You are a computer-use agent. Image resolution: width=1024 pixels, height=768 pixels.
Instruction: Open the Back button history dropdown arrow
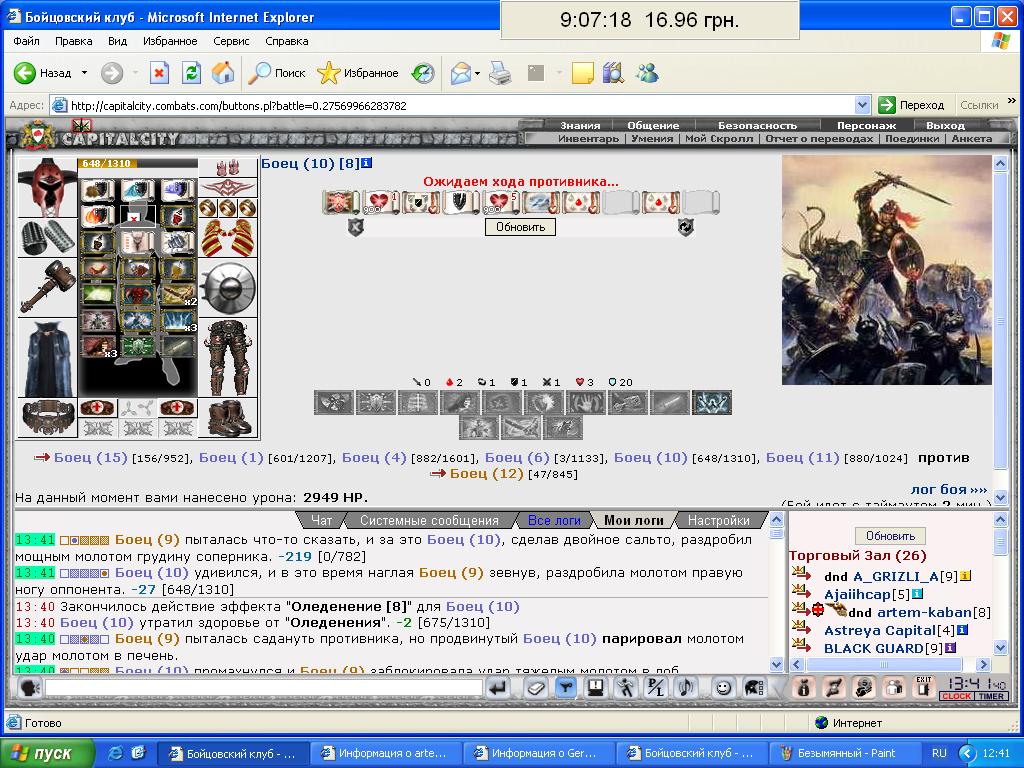click(x=84, y=73)
